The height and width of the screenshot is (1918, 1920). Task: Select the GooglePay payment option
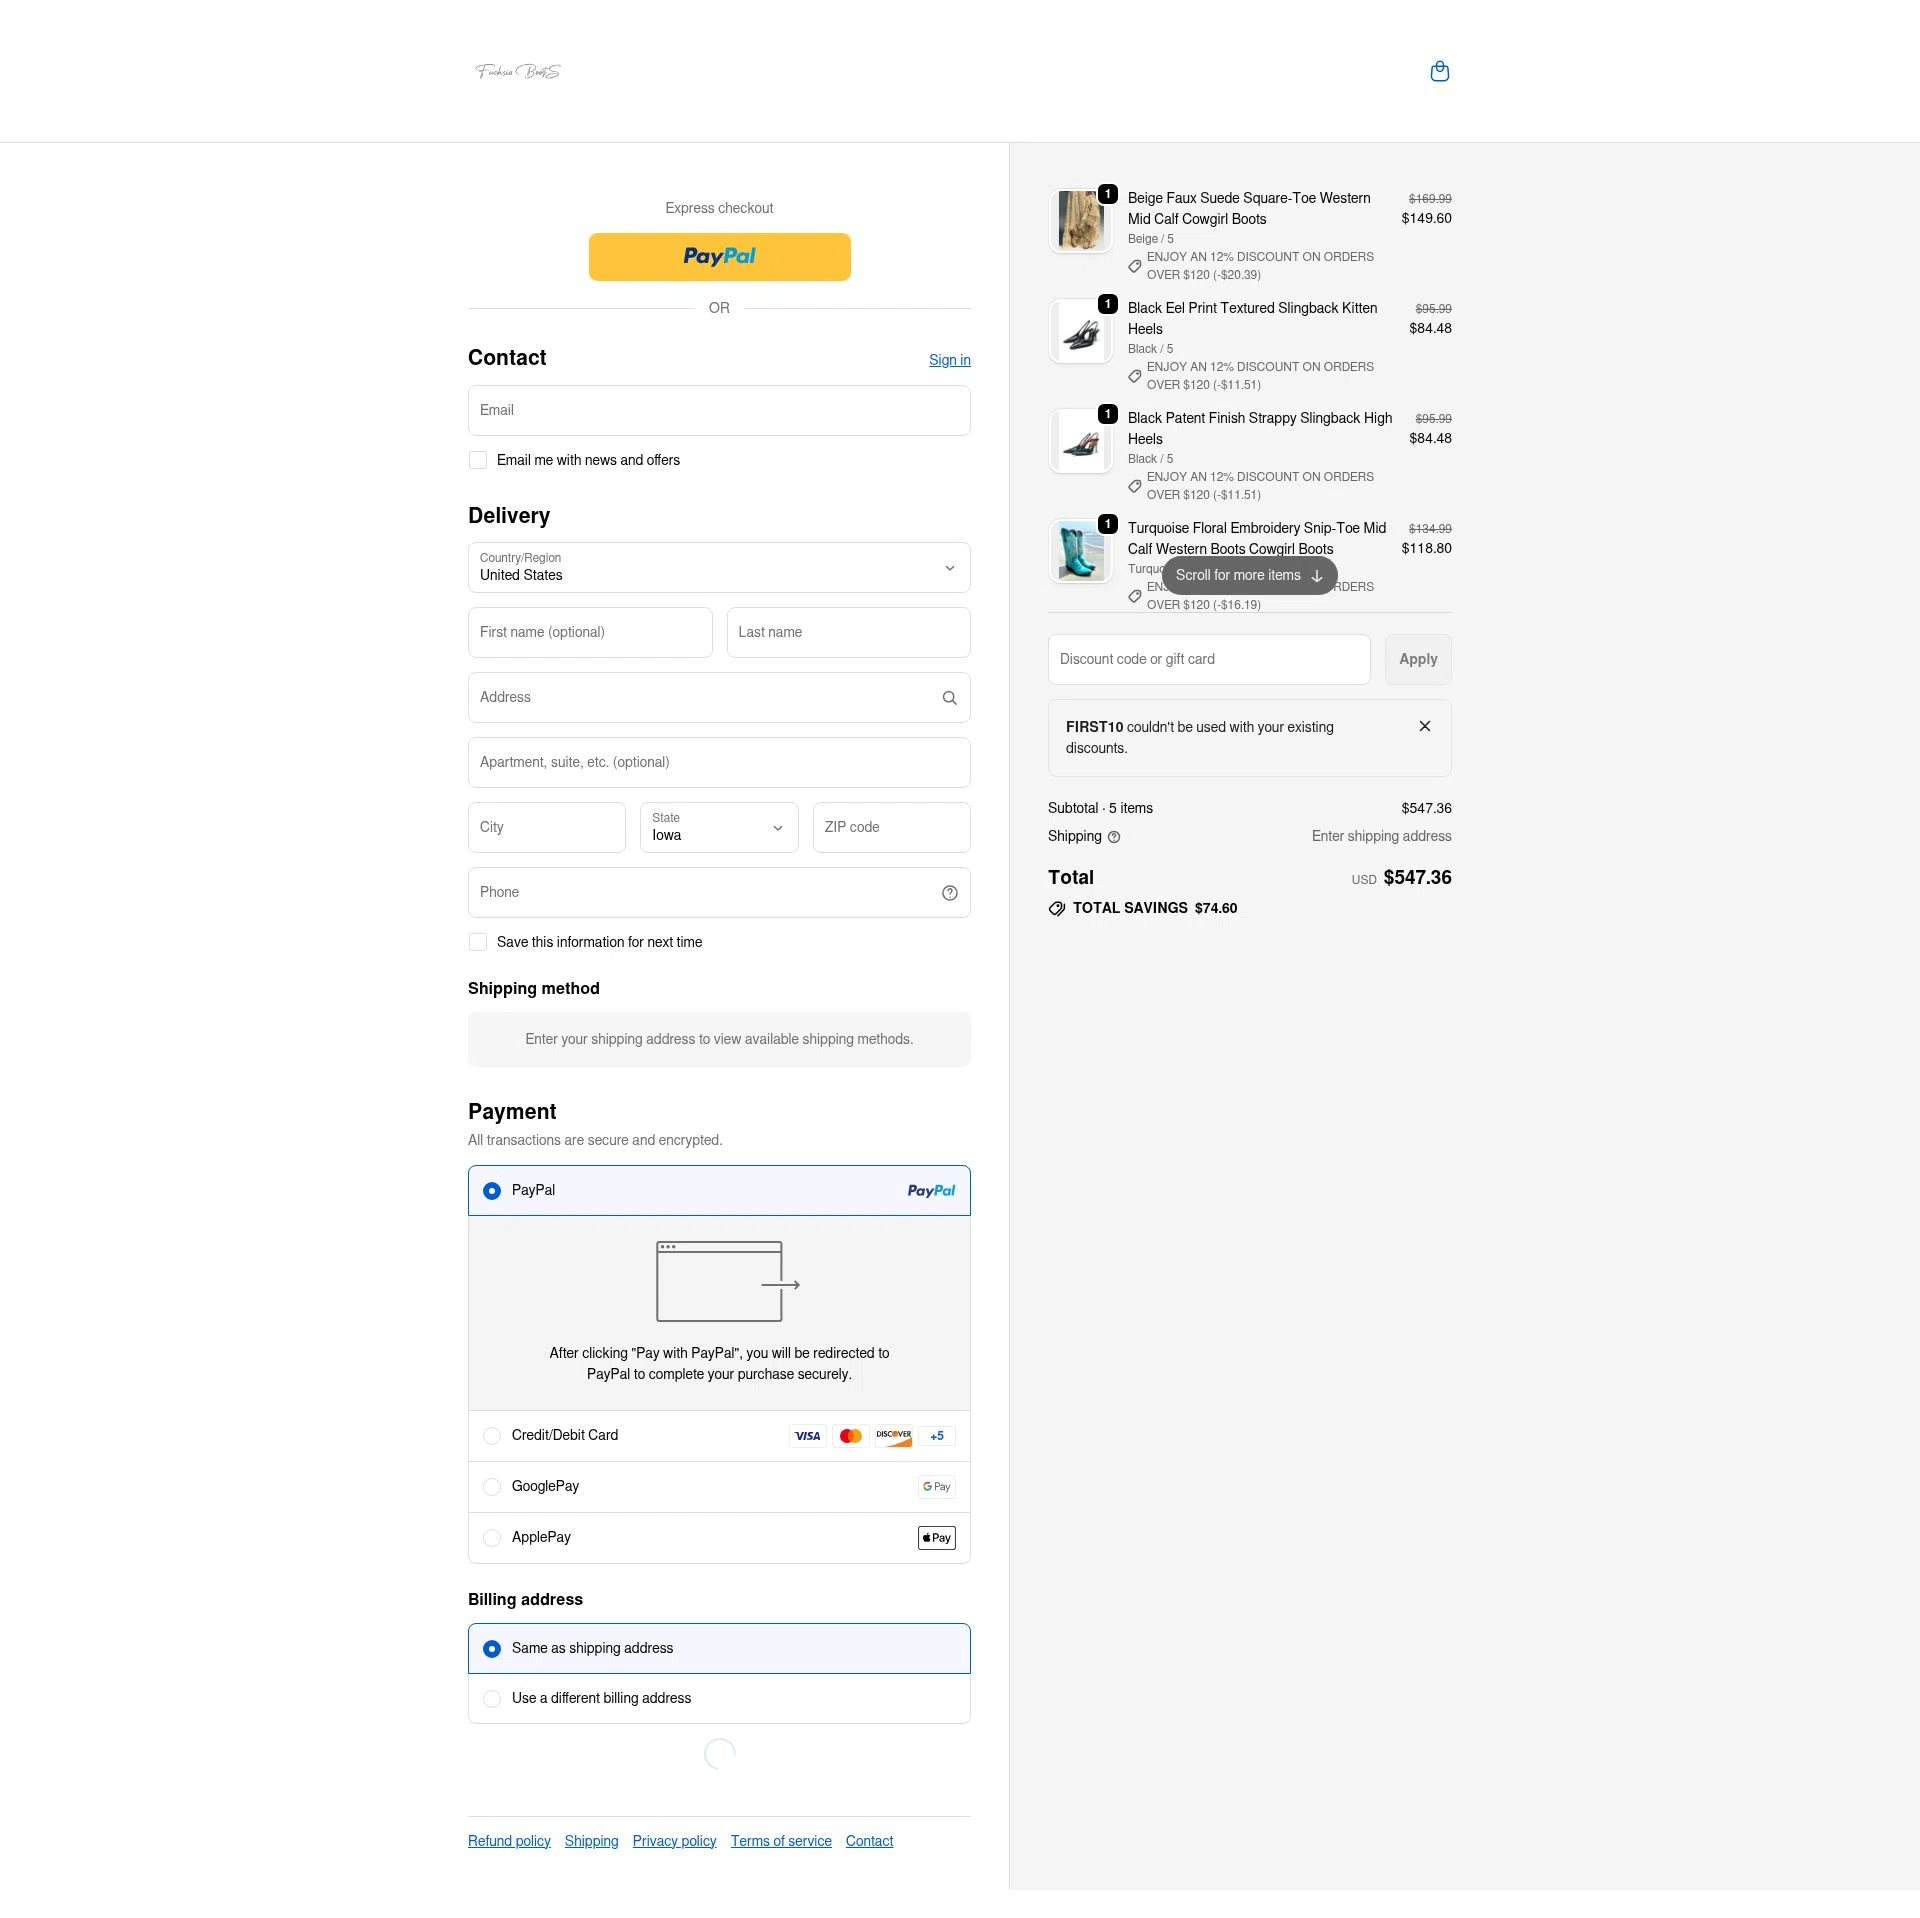pyautogui.click(x=492, y=1486)
